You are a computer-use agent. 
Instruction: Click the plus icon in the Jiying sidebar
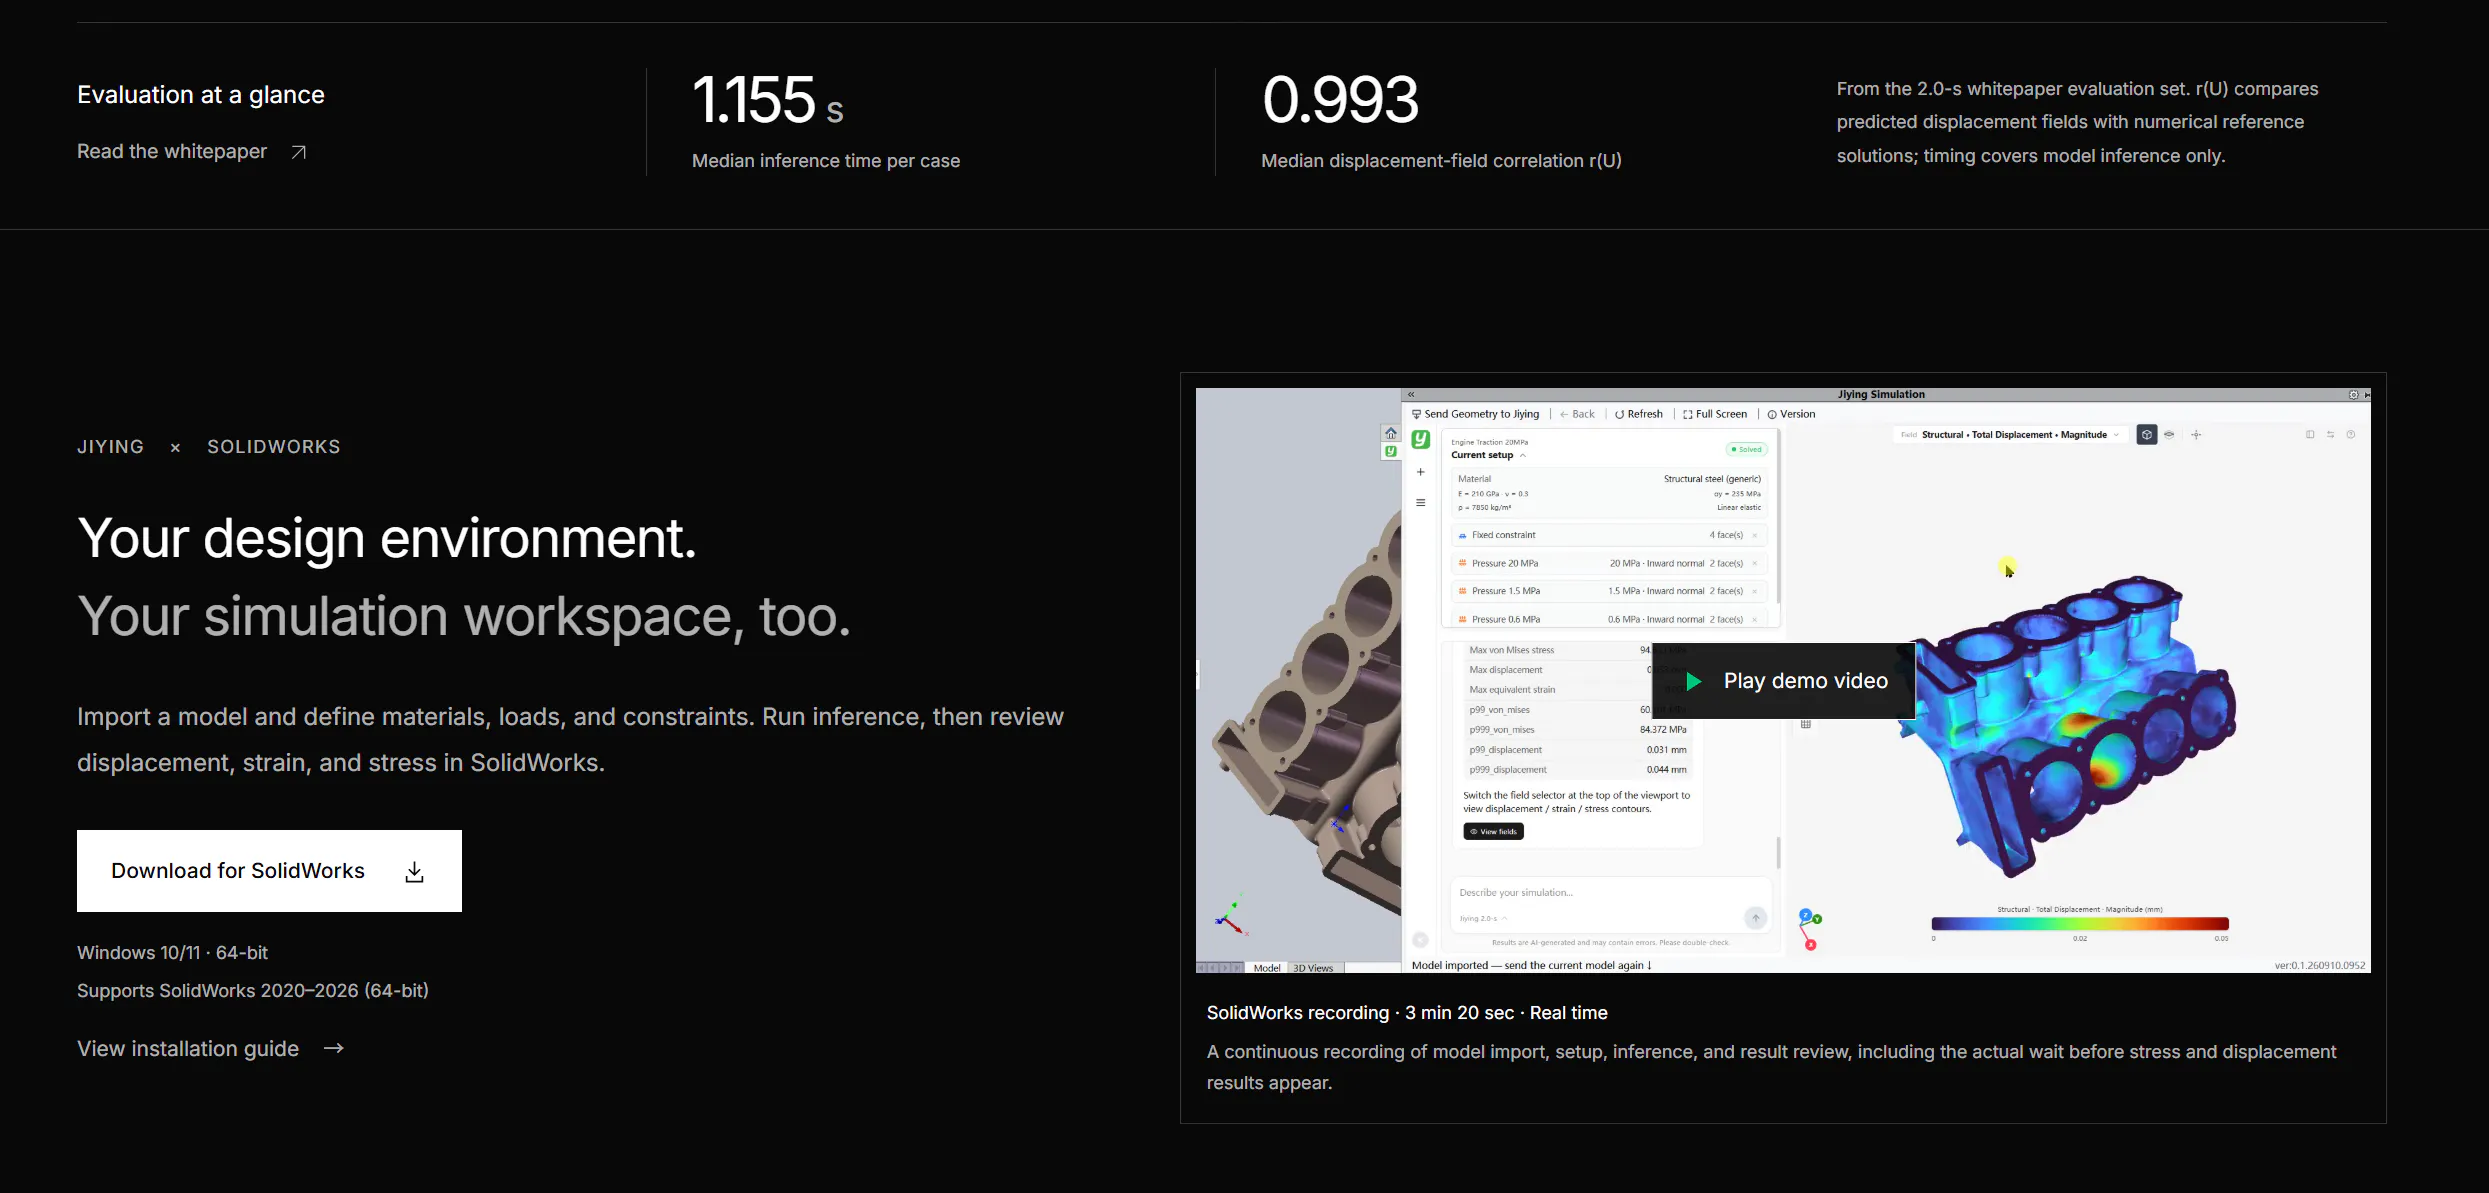pos(1421,472)
